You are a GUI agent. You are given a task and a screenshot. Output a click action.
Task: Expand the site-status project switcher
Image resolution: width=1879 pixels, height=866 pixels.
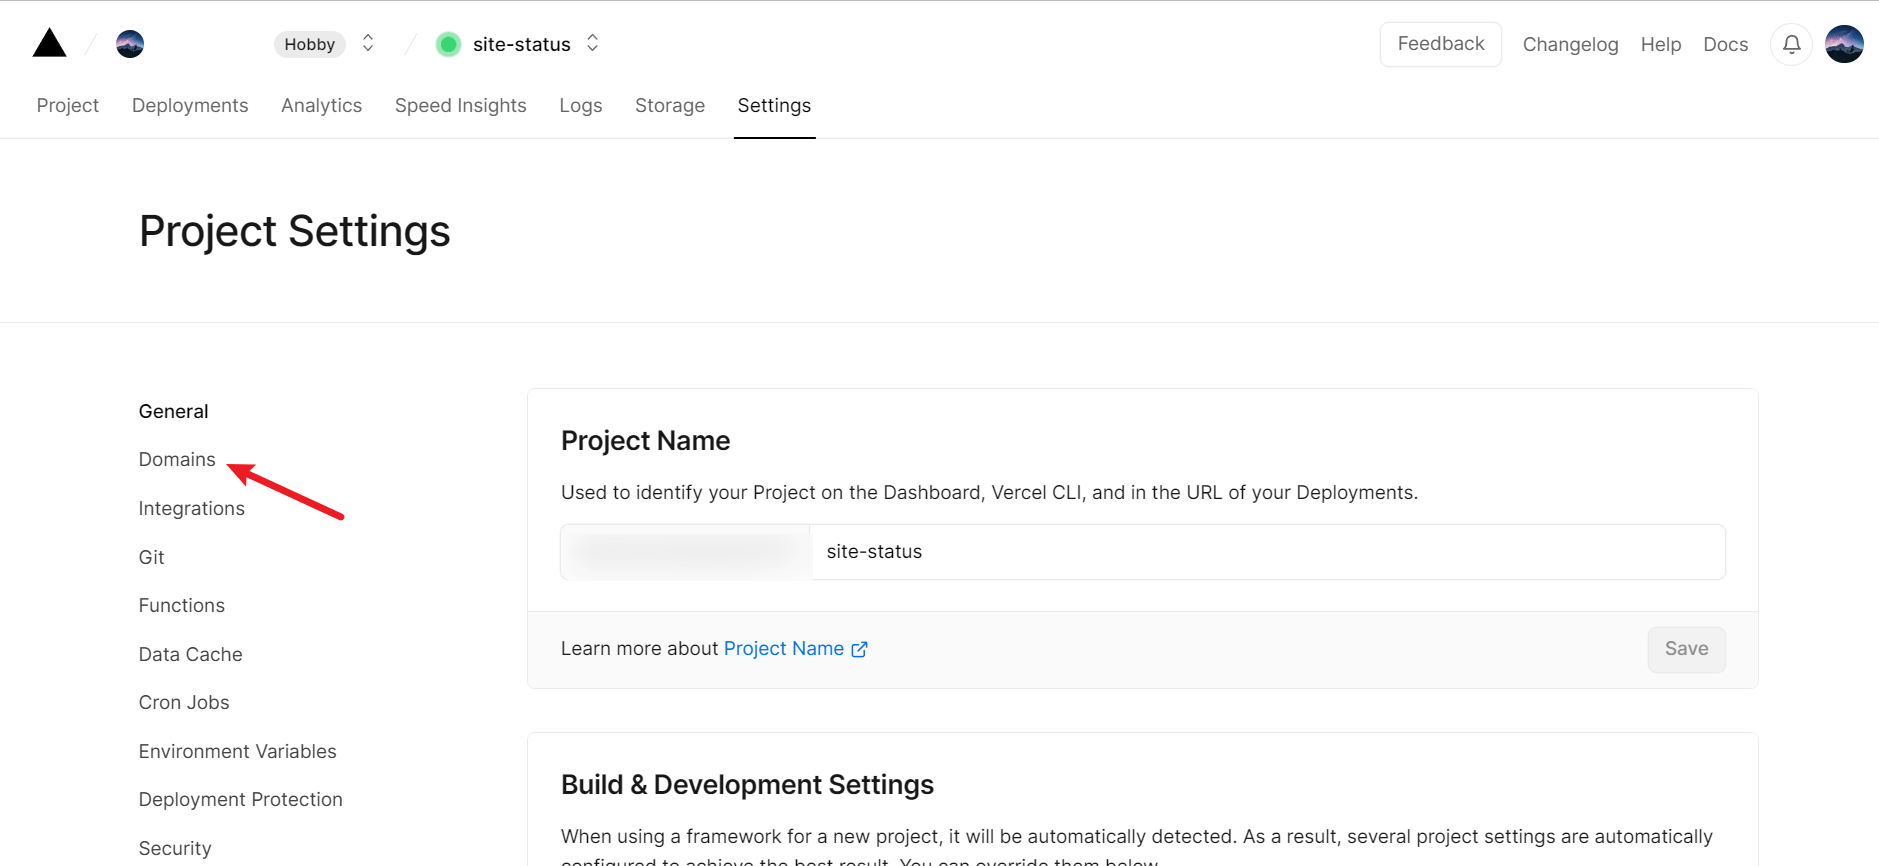coord(592,43)
